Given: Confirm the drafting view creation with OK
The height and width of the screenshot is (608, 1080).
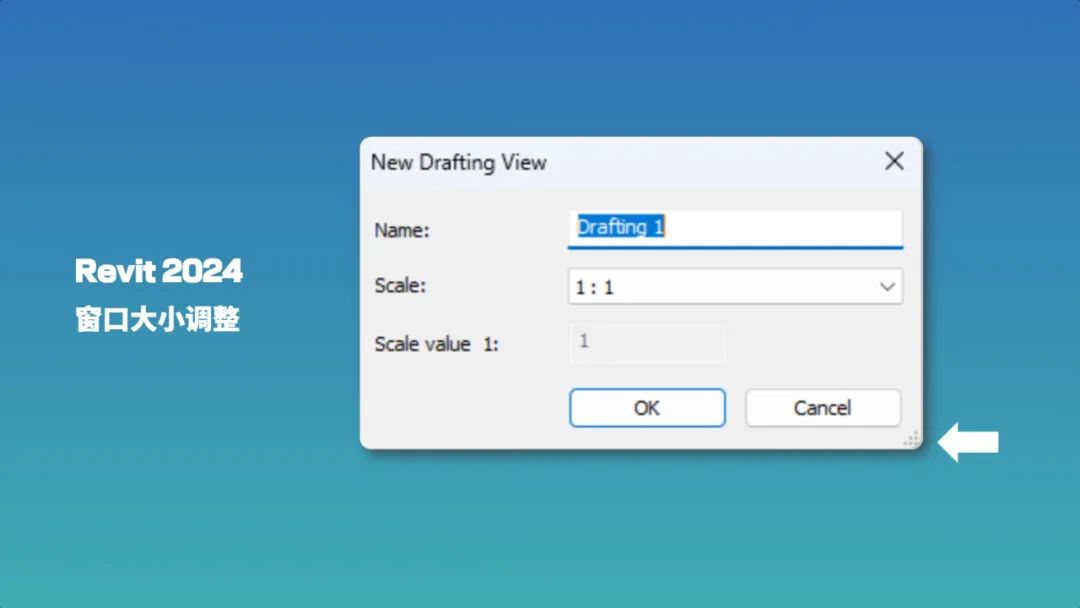Looking at the screenshot, I should coord(646,408).
